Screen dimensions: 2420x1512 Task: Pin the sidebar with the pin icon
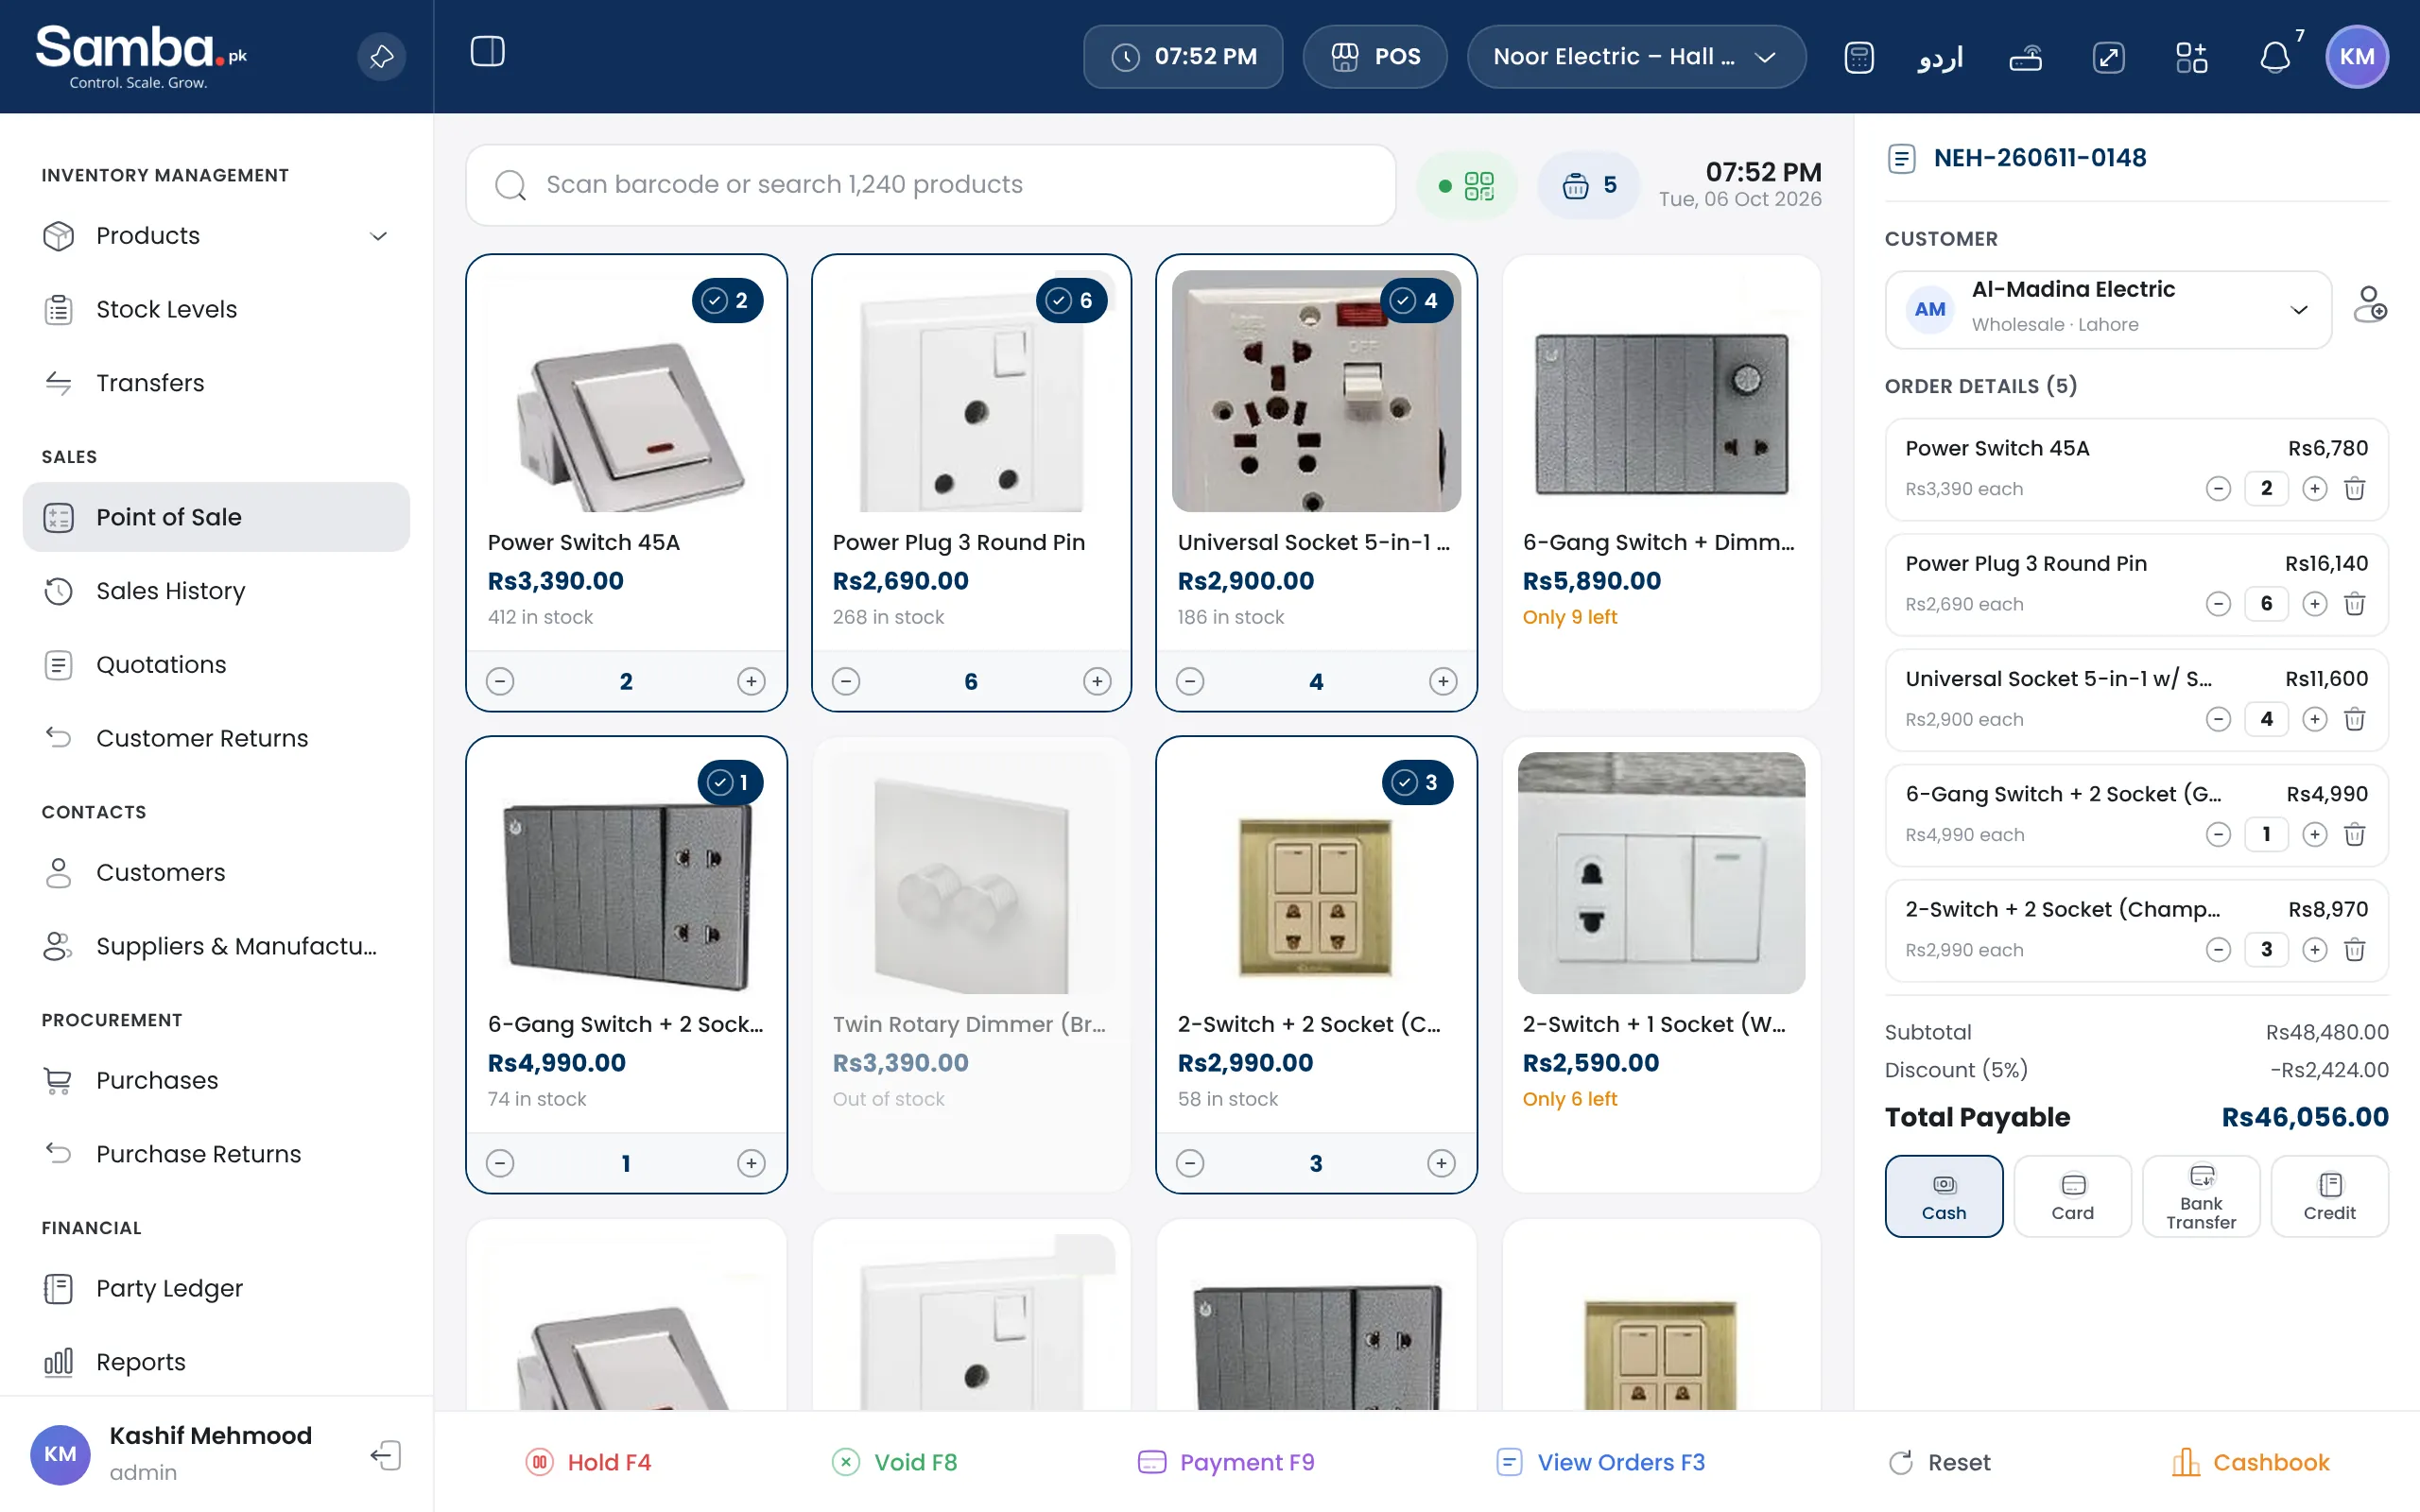tap(382, 57)
